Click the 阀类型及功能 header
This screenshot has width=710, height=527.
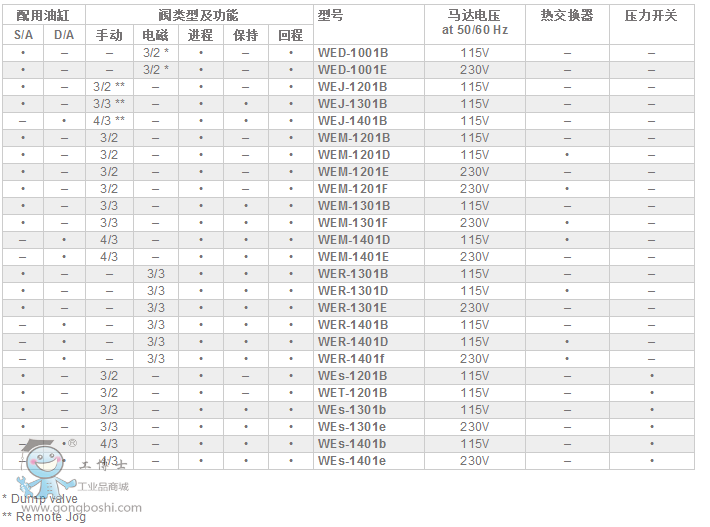[x=198, y=16]
